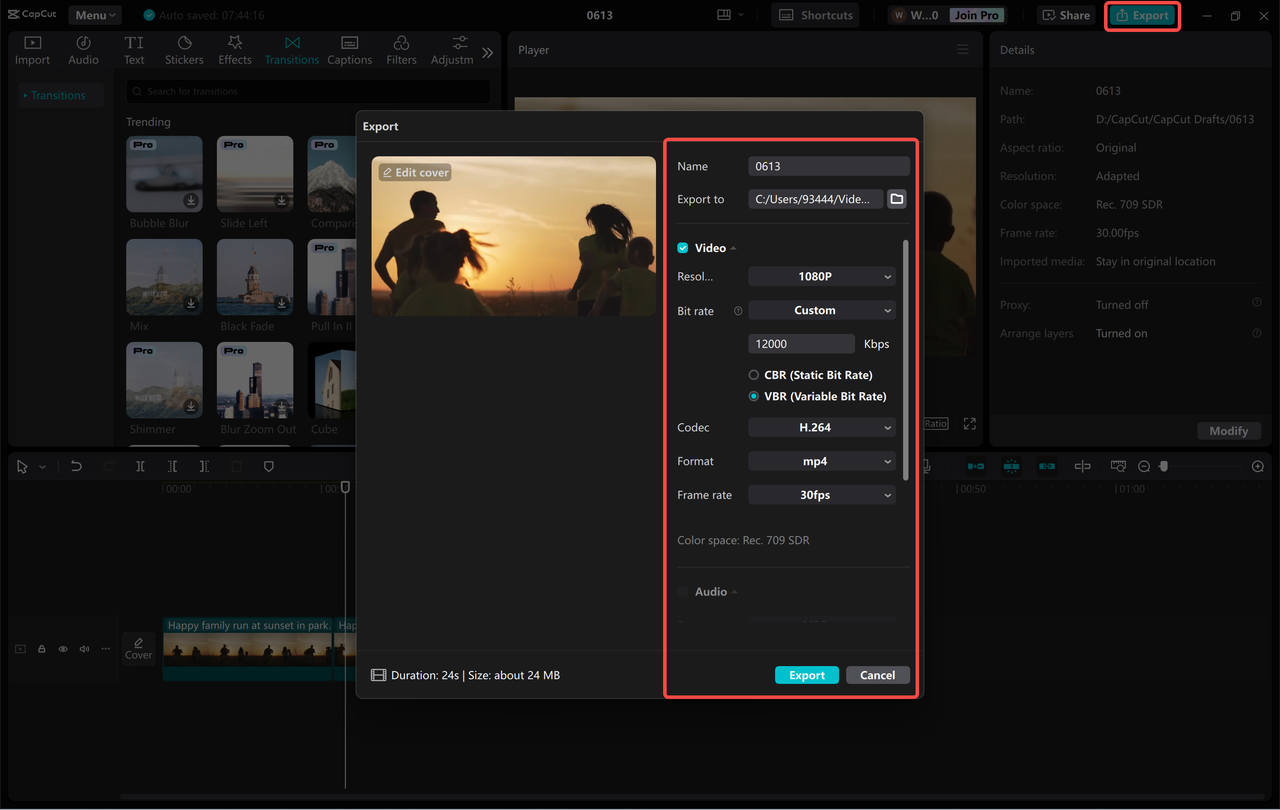The width and height of the screenshot is (1280, 810).
Task: Click the zoom-to-fit timeline ruler icon
Action: point(1118,466)
